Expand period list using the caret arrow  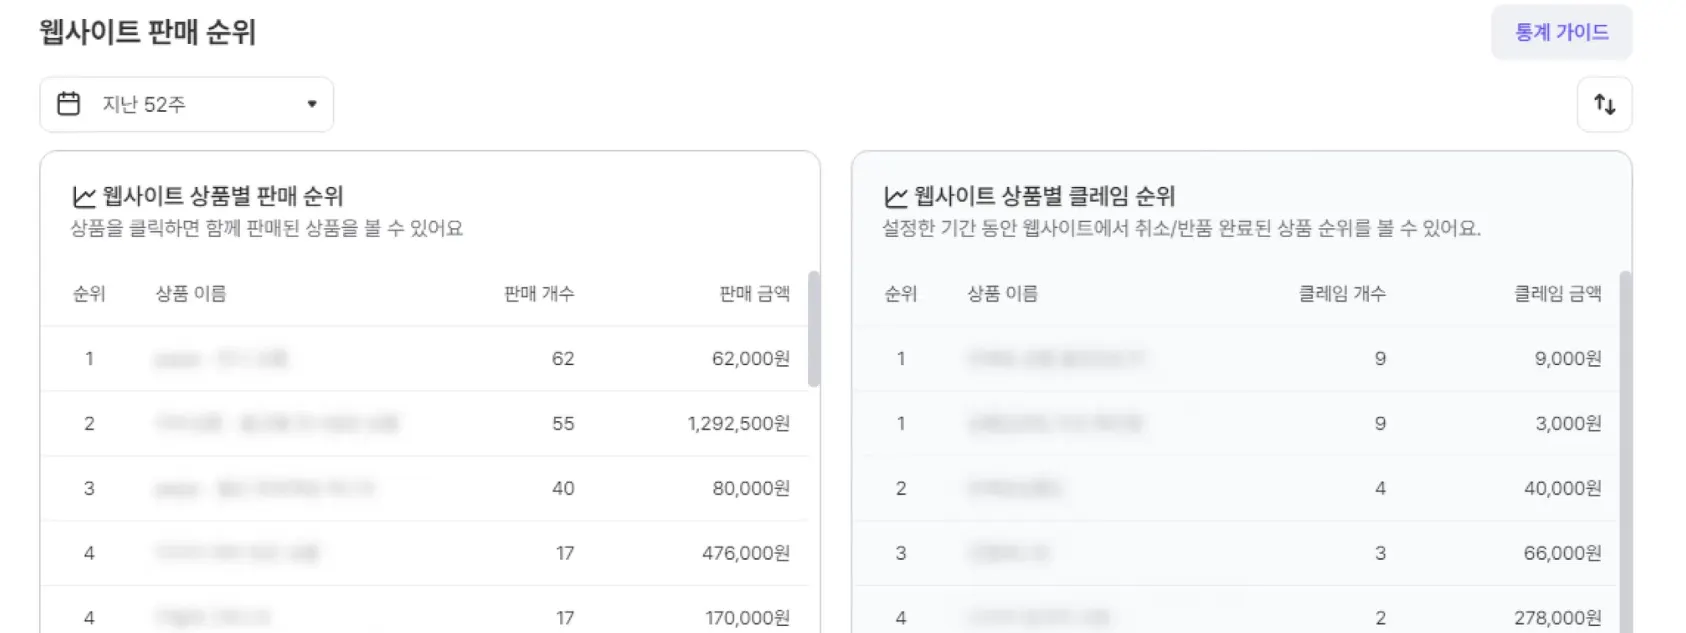point(312,104)
